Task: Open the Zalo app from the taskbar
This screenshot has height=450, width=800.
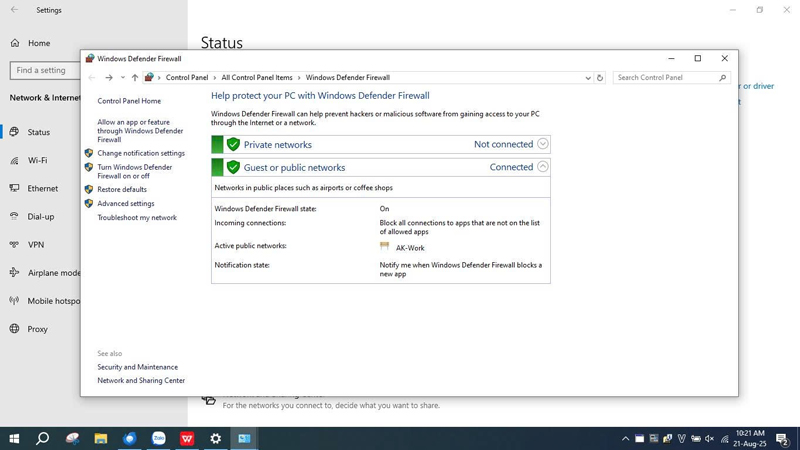Action: click(x=159, y=438)
